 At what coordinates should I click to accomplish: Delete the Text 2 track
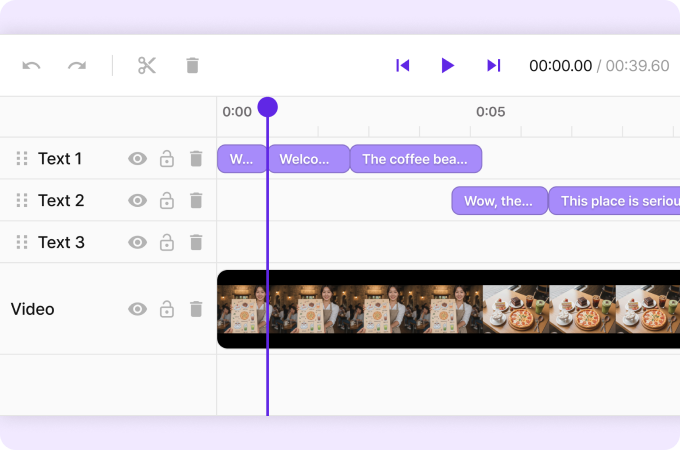click(x=196, y=201)
